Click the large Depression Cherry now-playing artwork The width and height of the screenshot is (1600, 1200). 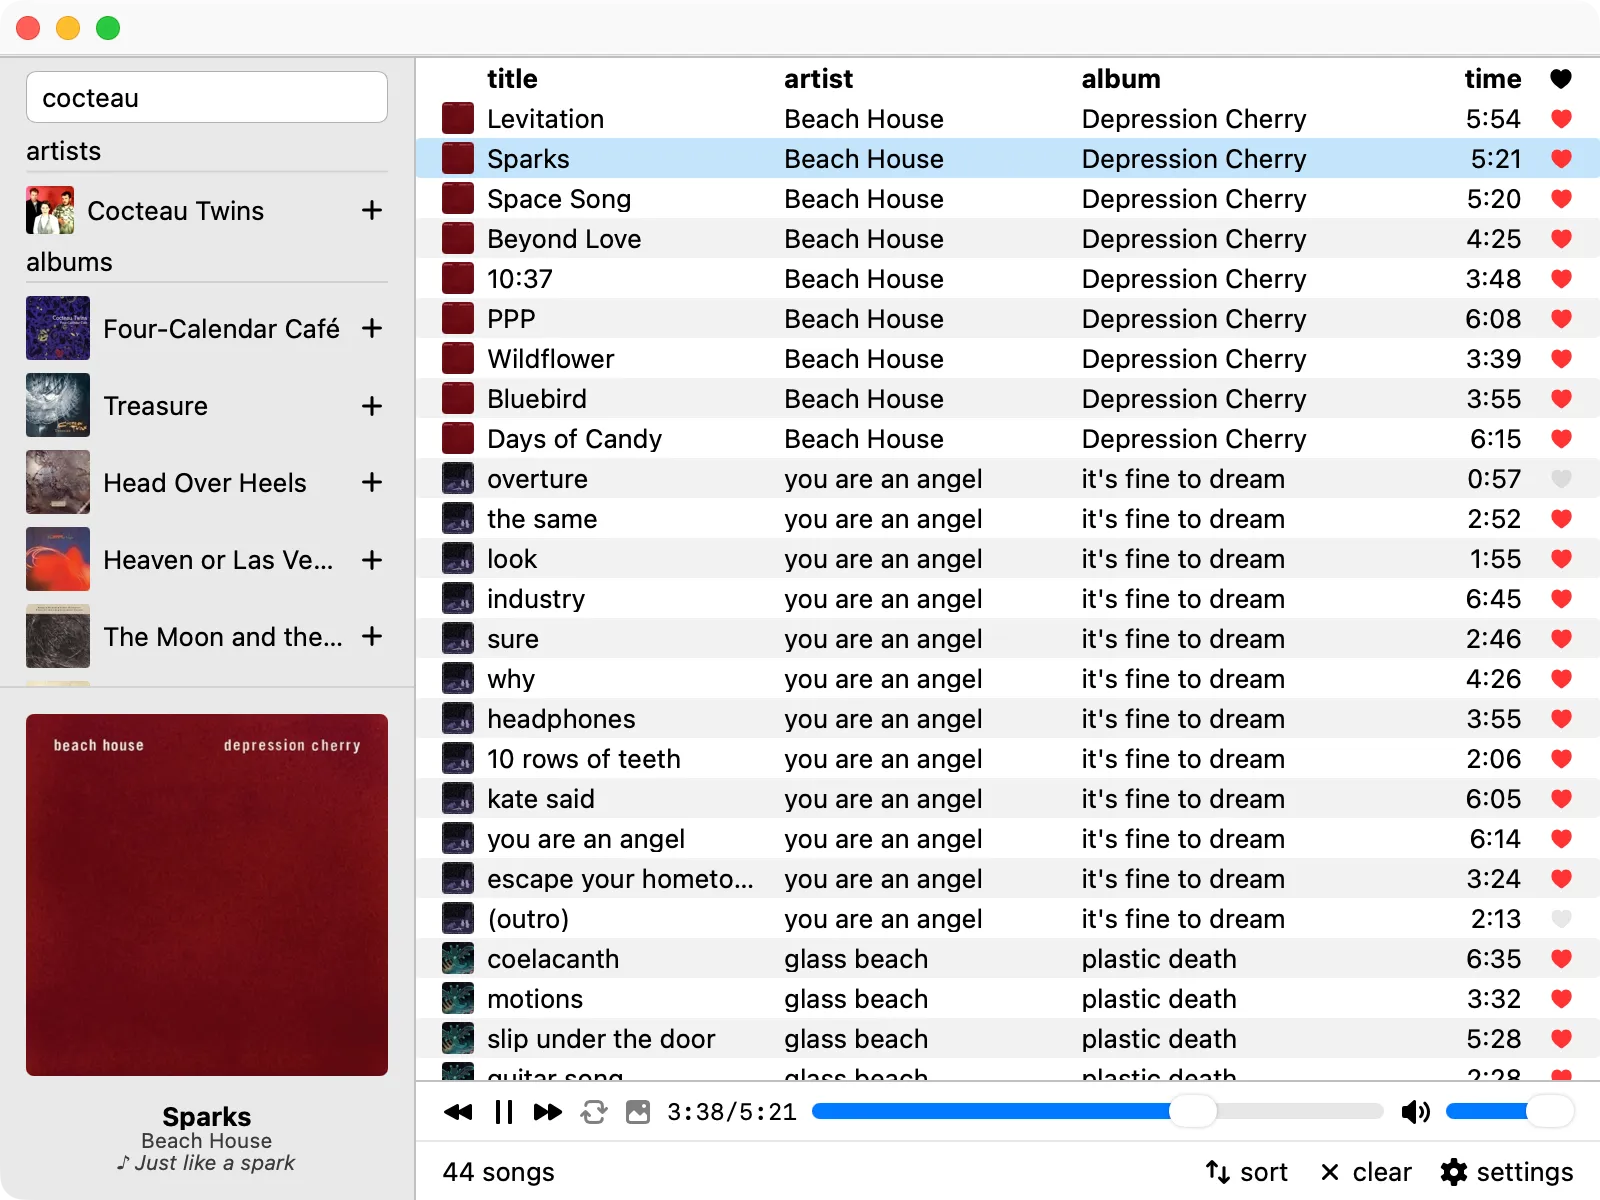[x=207, y=895]
